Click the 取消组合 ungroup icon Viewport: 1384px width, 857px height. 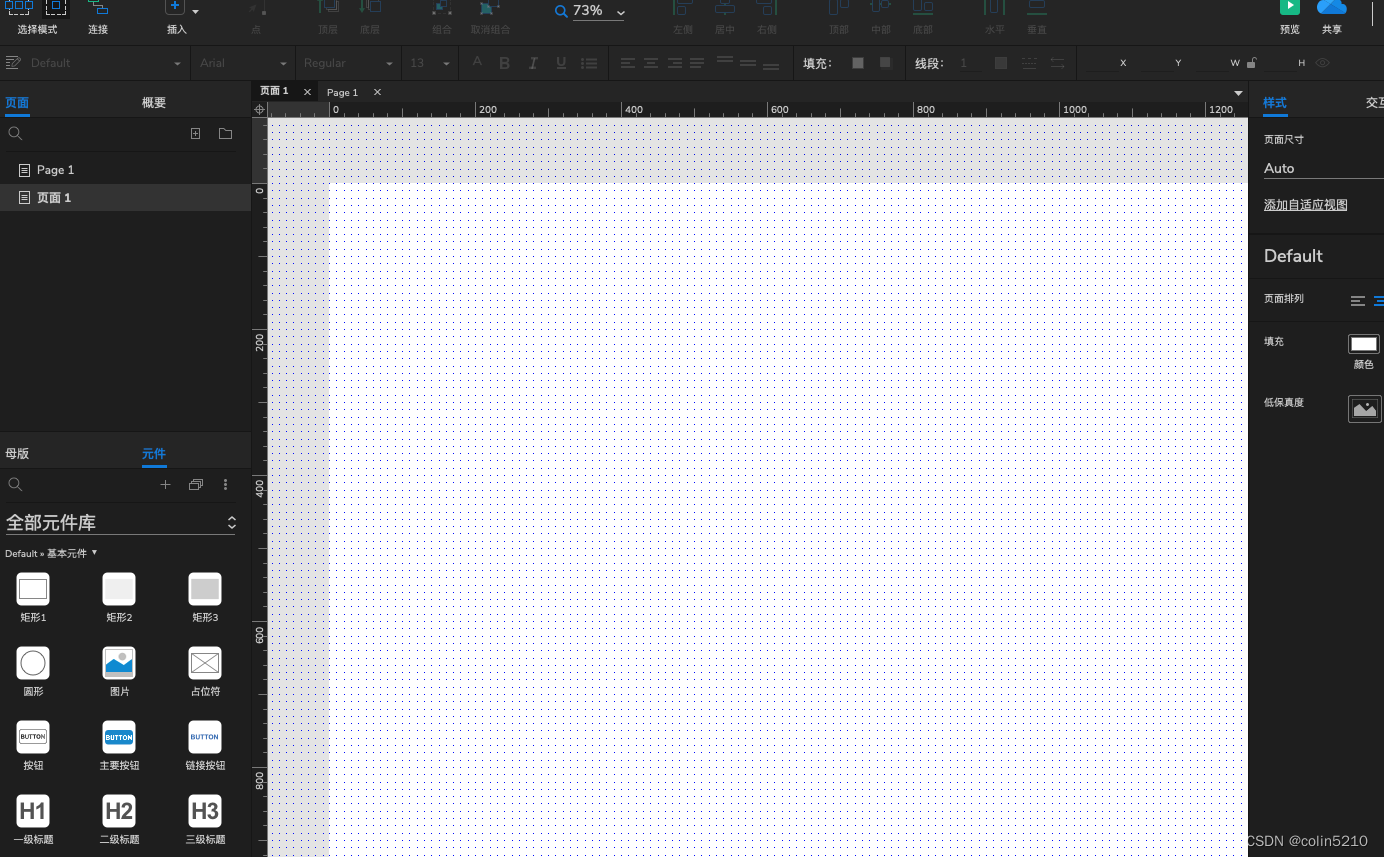click(490, 8)
